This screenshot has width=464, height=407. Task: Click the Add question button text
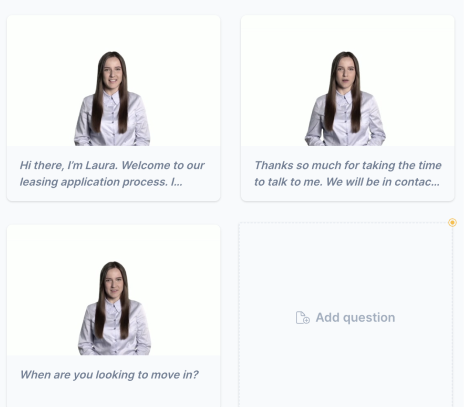[x=355, y=318]
